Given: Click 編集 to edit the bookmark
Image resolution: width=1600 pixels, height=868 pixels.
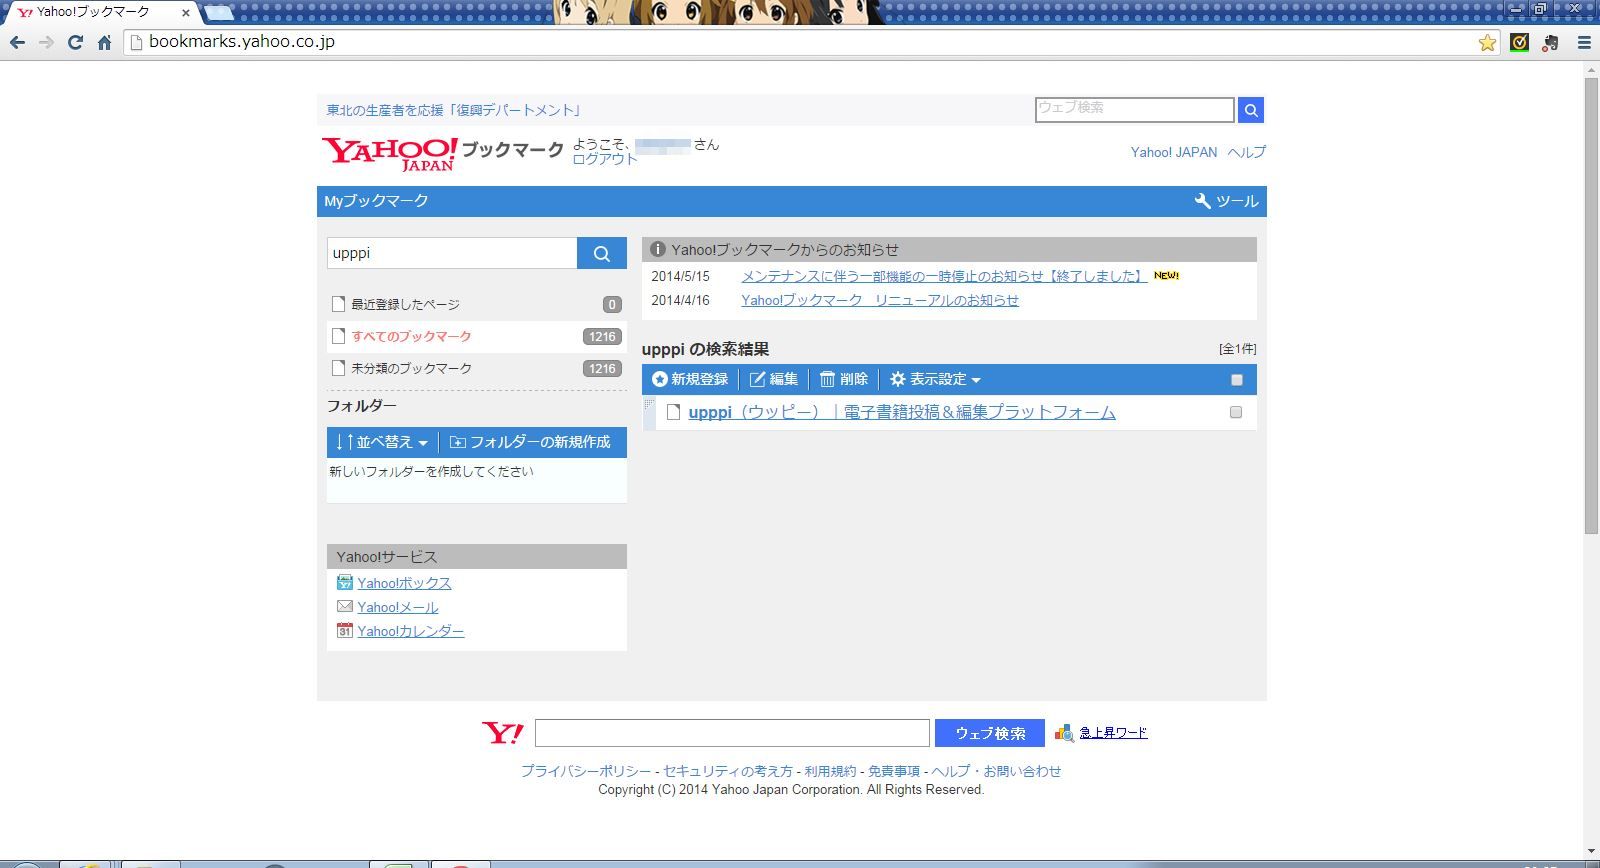Looking at the screenshot, I should click(774, 380).
